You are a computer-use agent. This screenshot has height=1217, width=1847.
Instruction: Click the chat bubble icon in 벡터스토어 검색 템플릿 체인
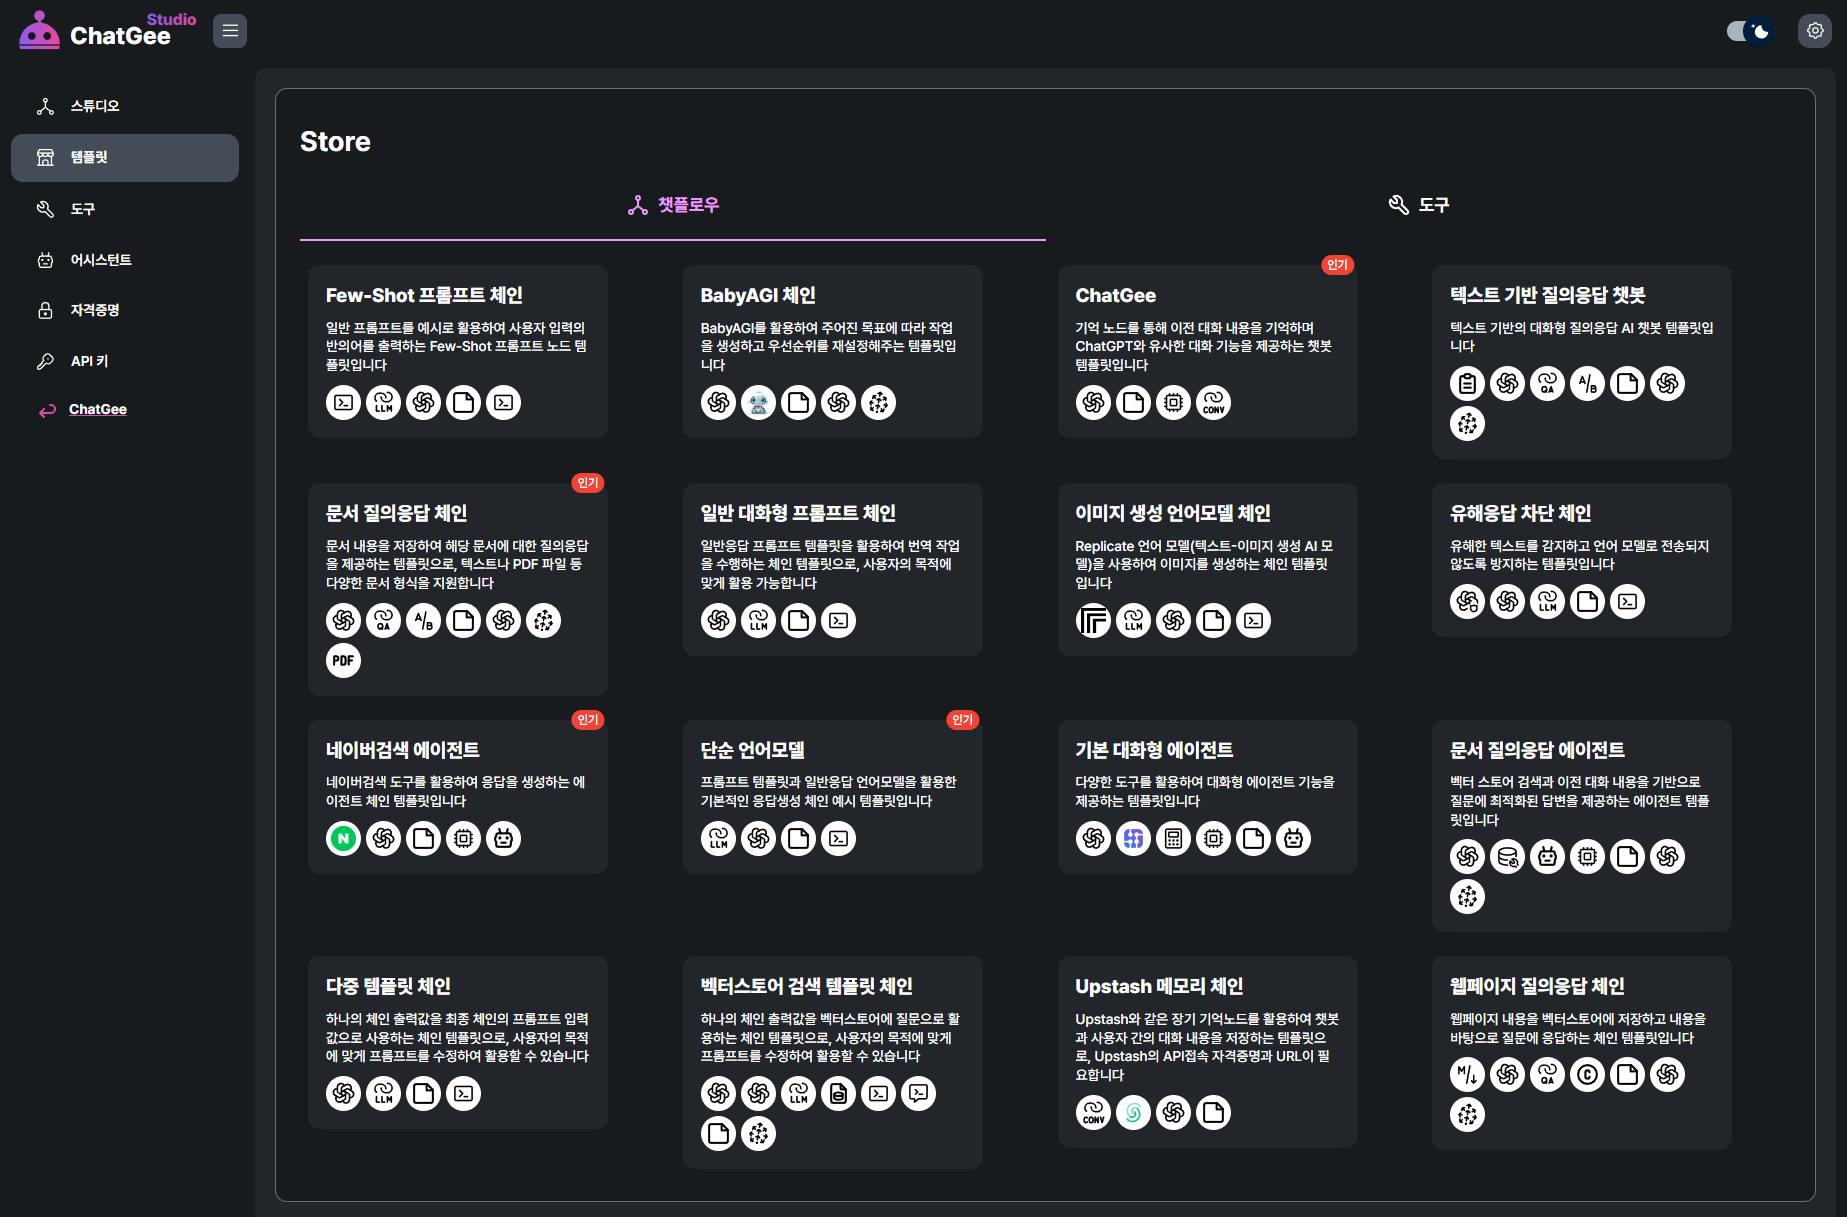[918, 1093]
